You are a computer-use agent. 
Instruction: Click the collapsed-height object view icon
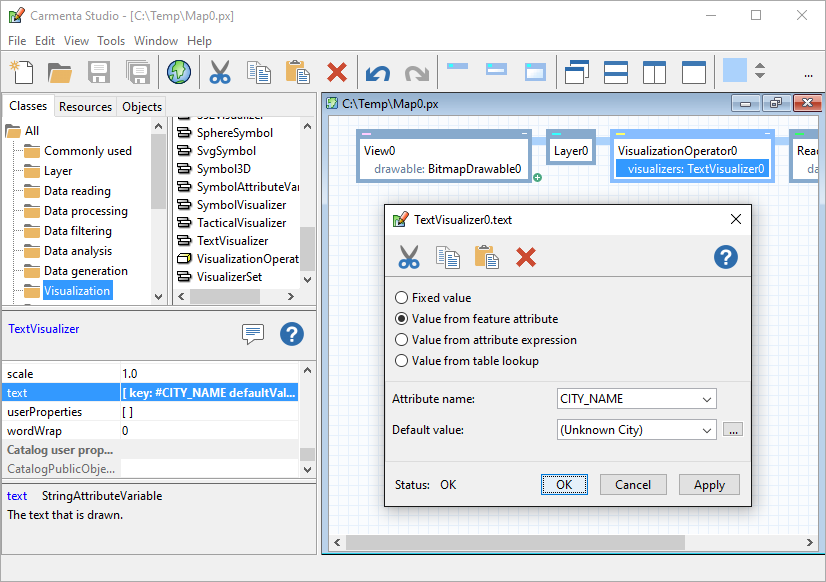(457, 66)
